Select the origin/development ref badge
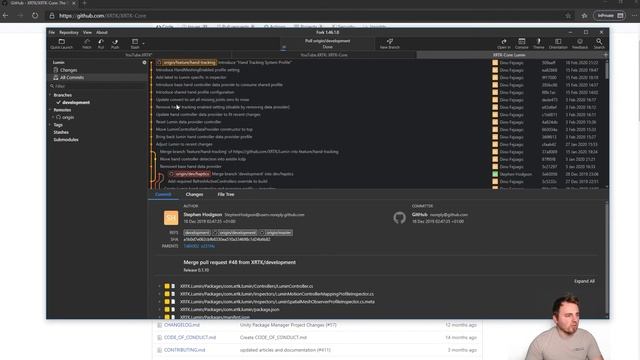Image resolution: width=640 pixels, height=360 pixels. click(235, 233)
